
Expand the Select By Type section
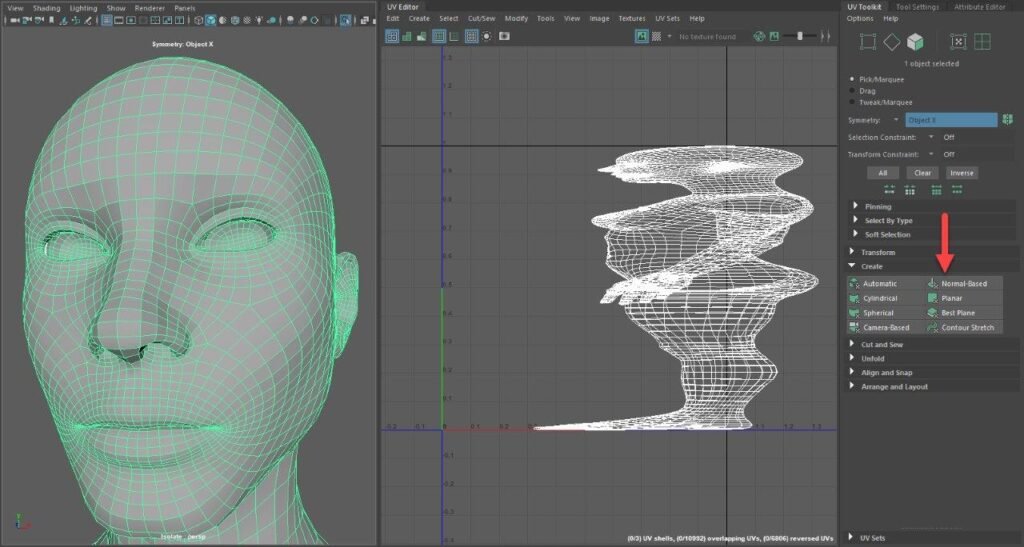[856, 221]
